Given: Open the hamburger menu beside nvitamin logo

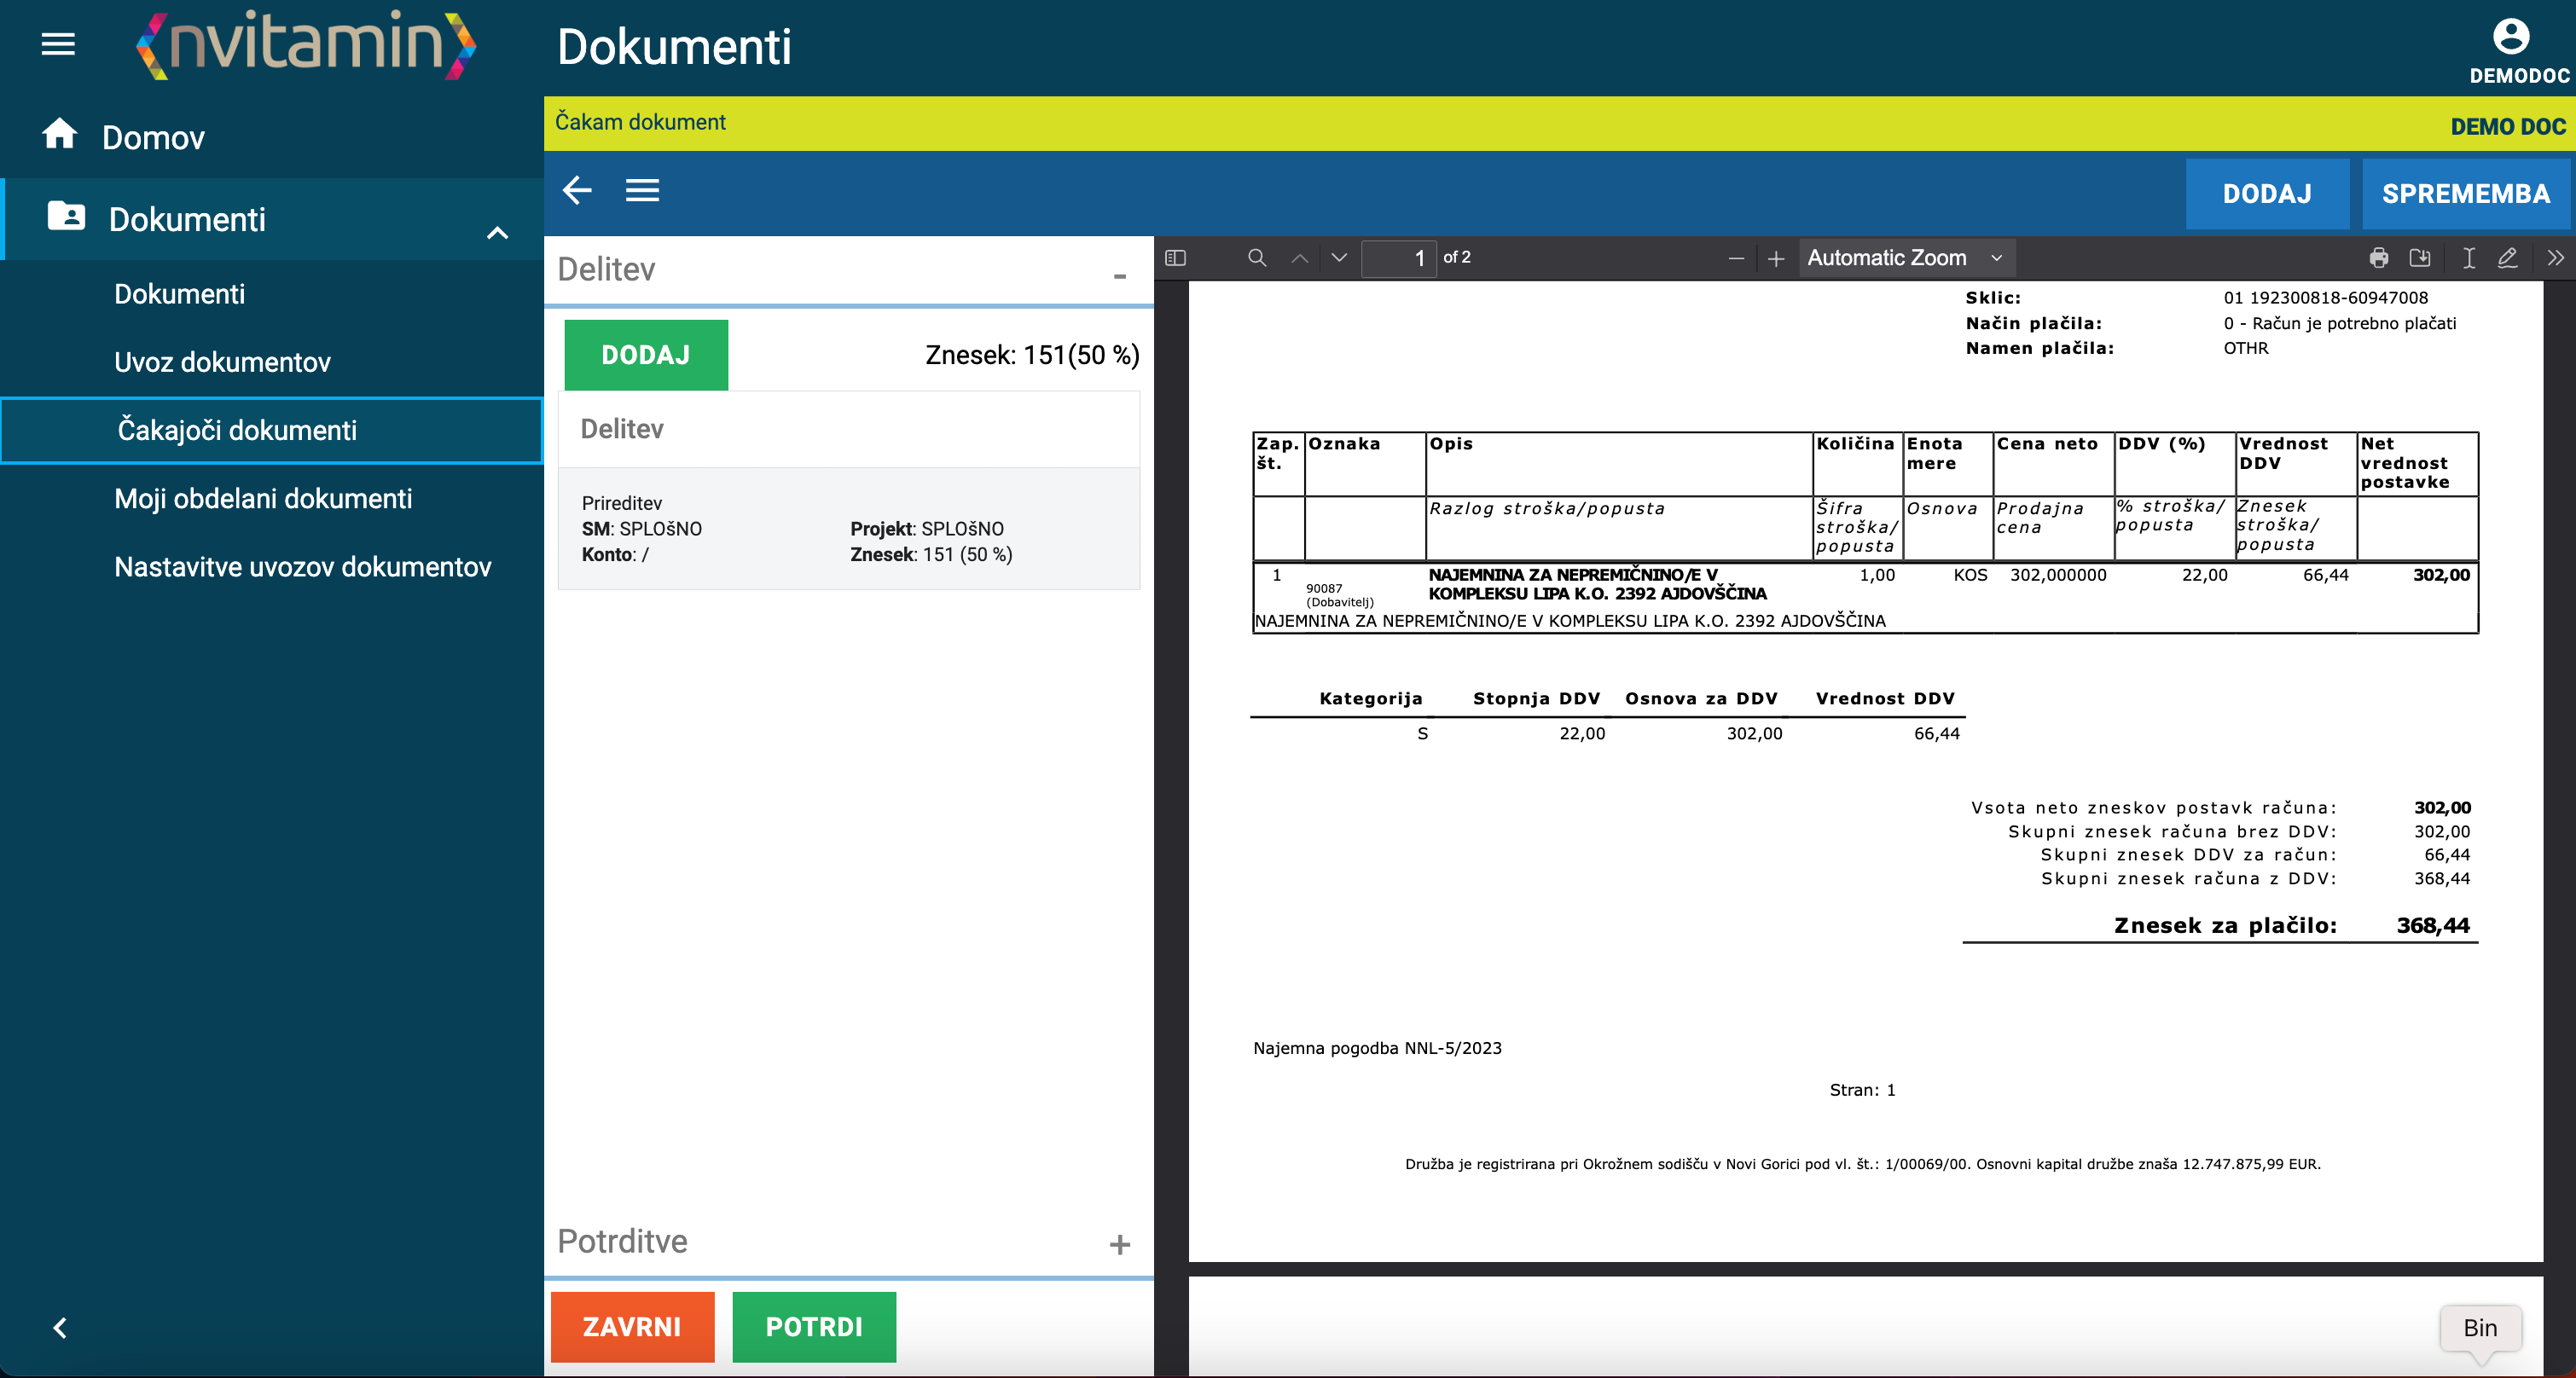Looking at the screenshot, I should (x=58, y=44).
